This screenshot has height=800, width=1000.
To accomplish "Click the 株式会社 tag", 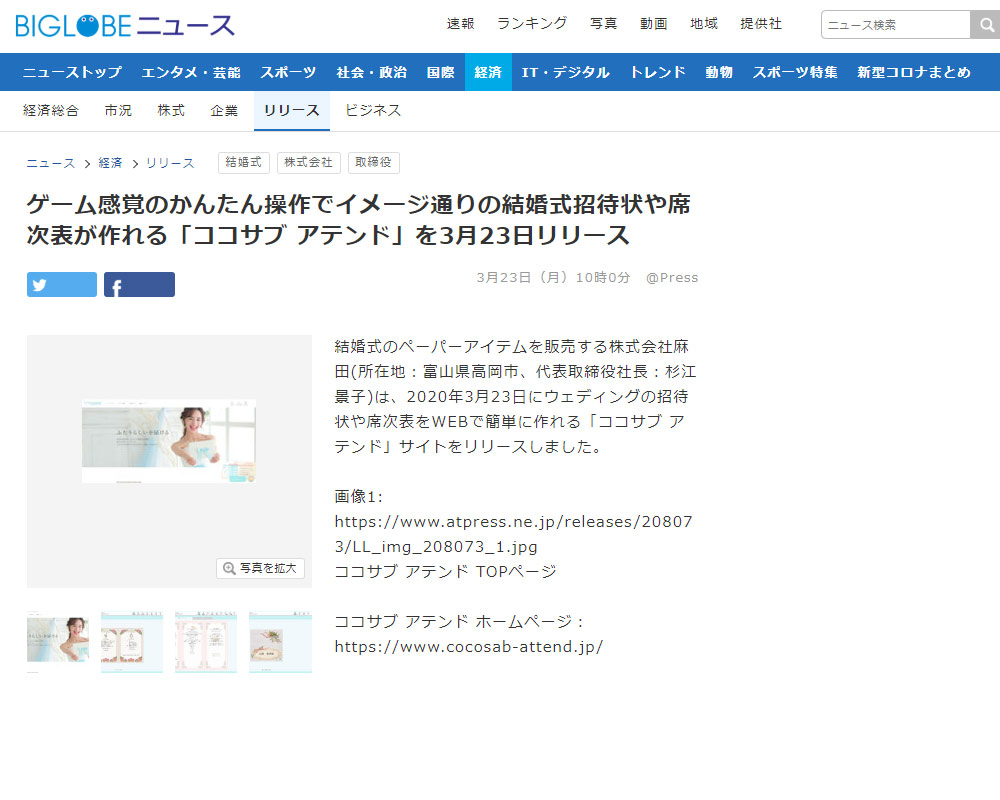I will tap(309, 163).
